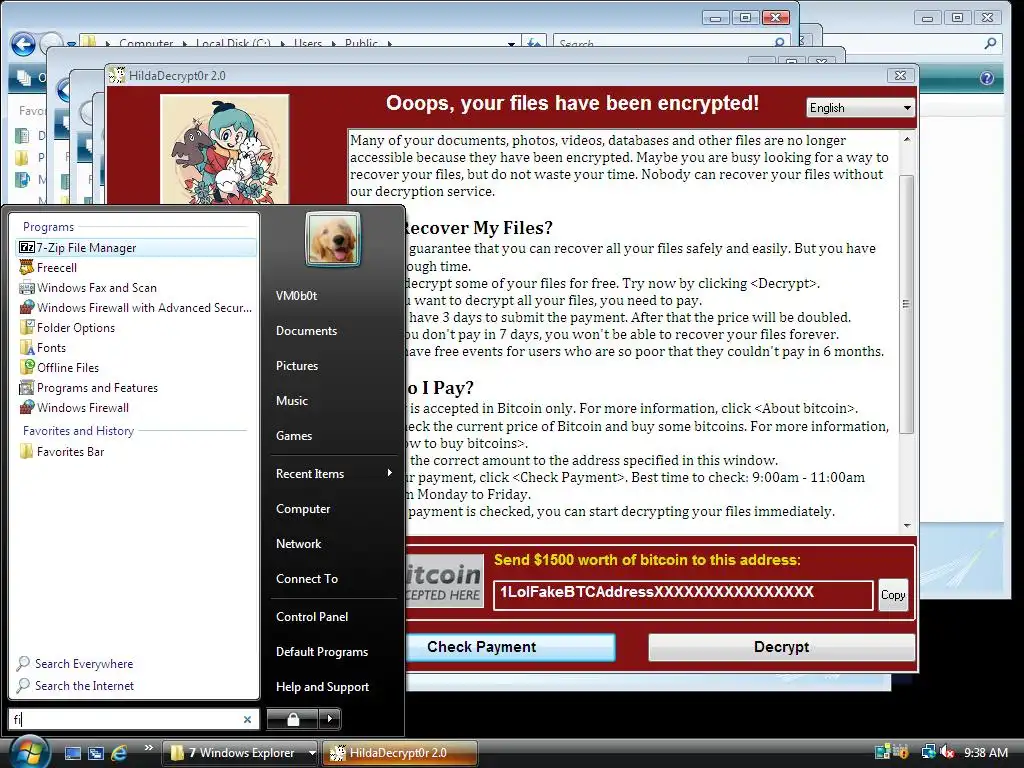Open VM0b0t user folder
Viewport: 1024px width, 768px height.
(296, 296)
